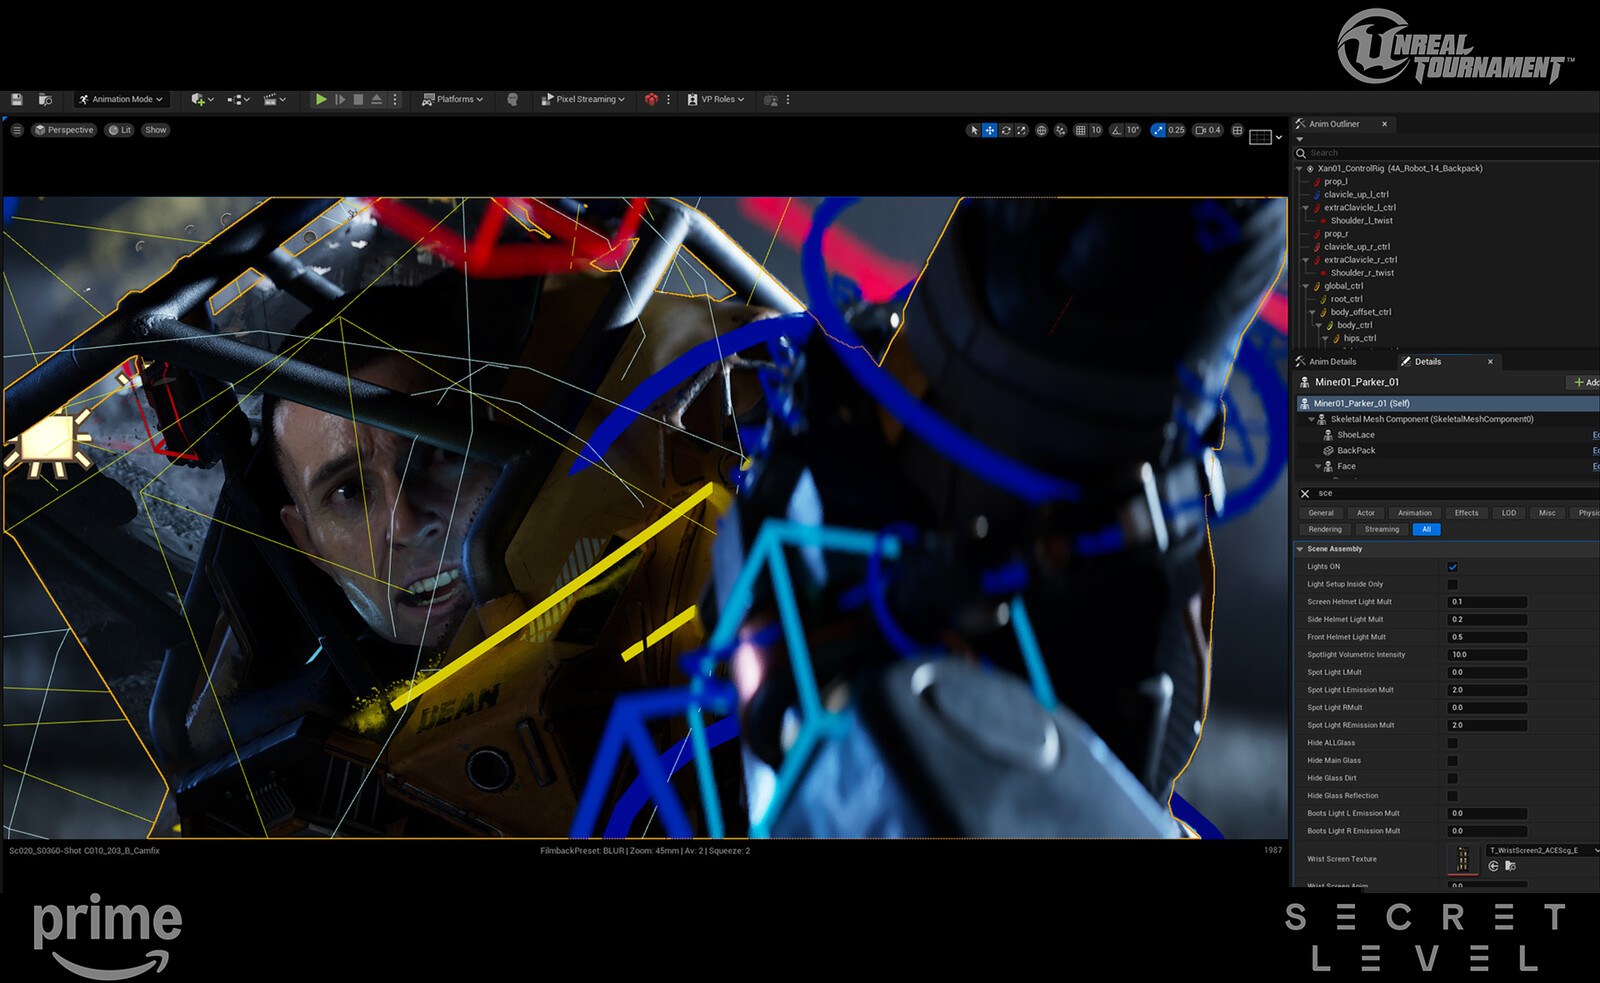Switch to the Details tab

(x=1427, y=362)
